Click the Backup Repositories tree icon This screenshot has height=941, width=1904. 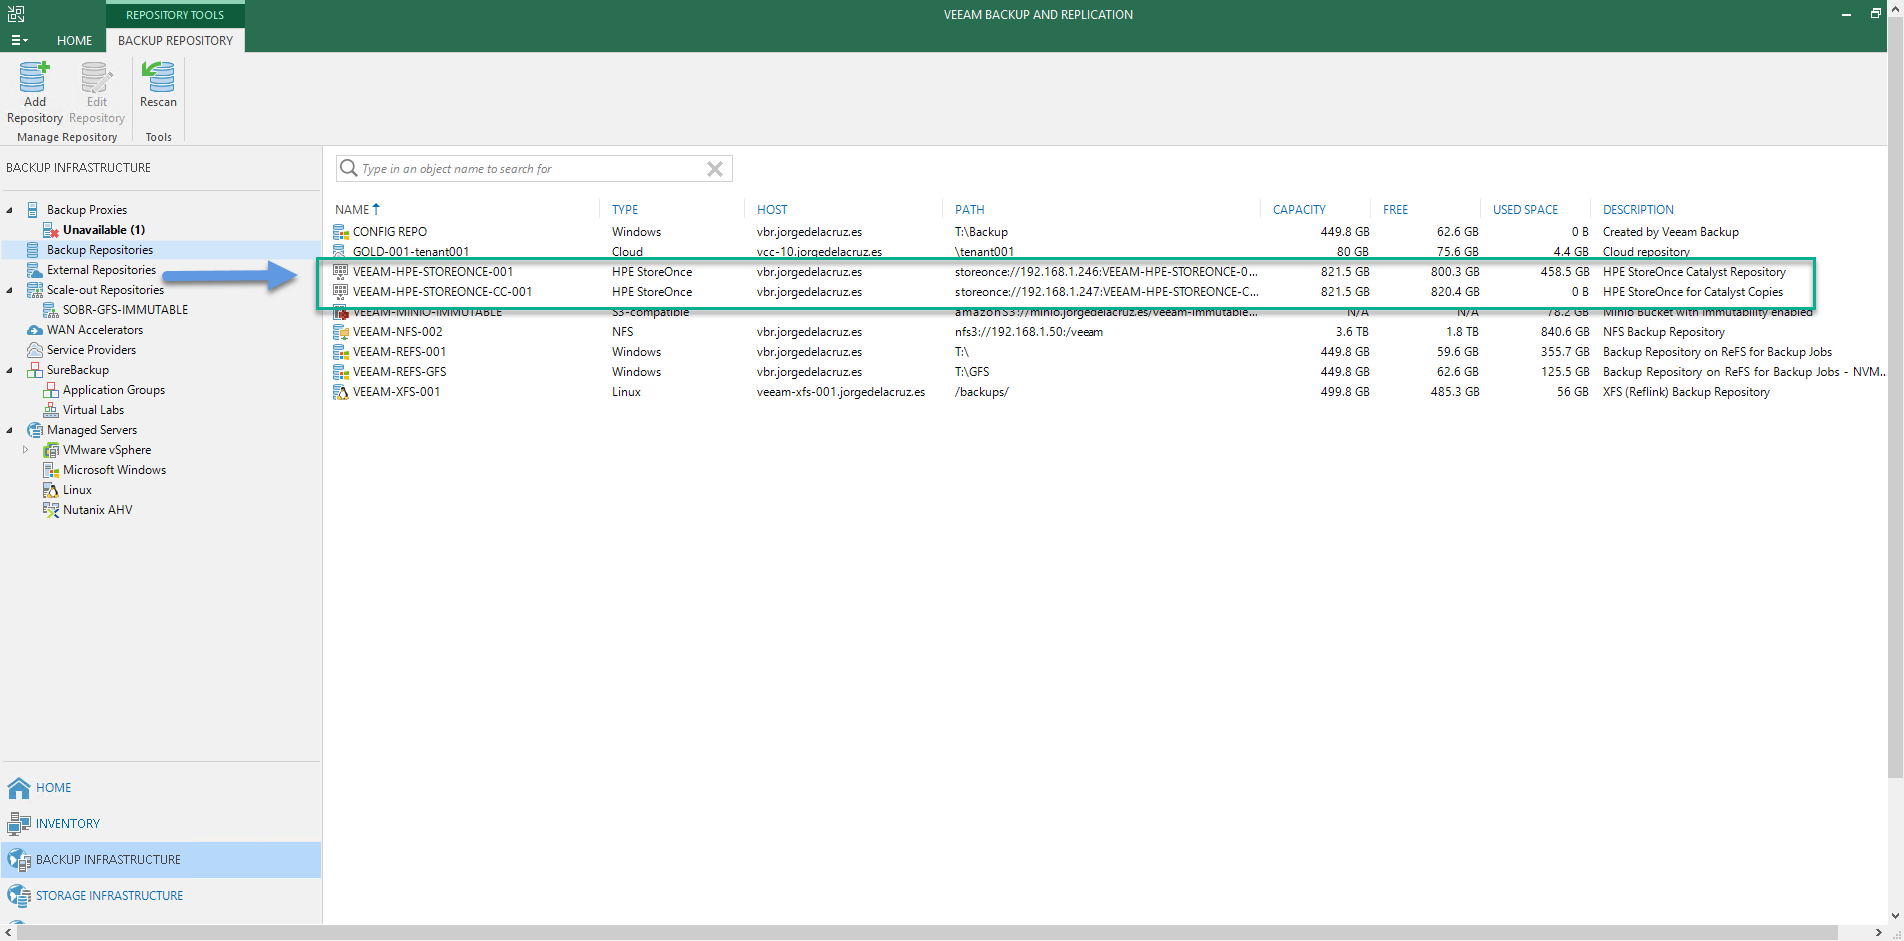[x=34, y=250]
